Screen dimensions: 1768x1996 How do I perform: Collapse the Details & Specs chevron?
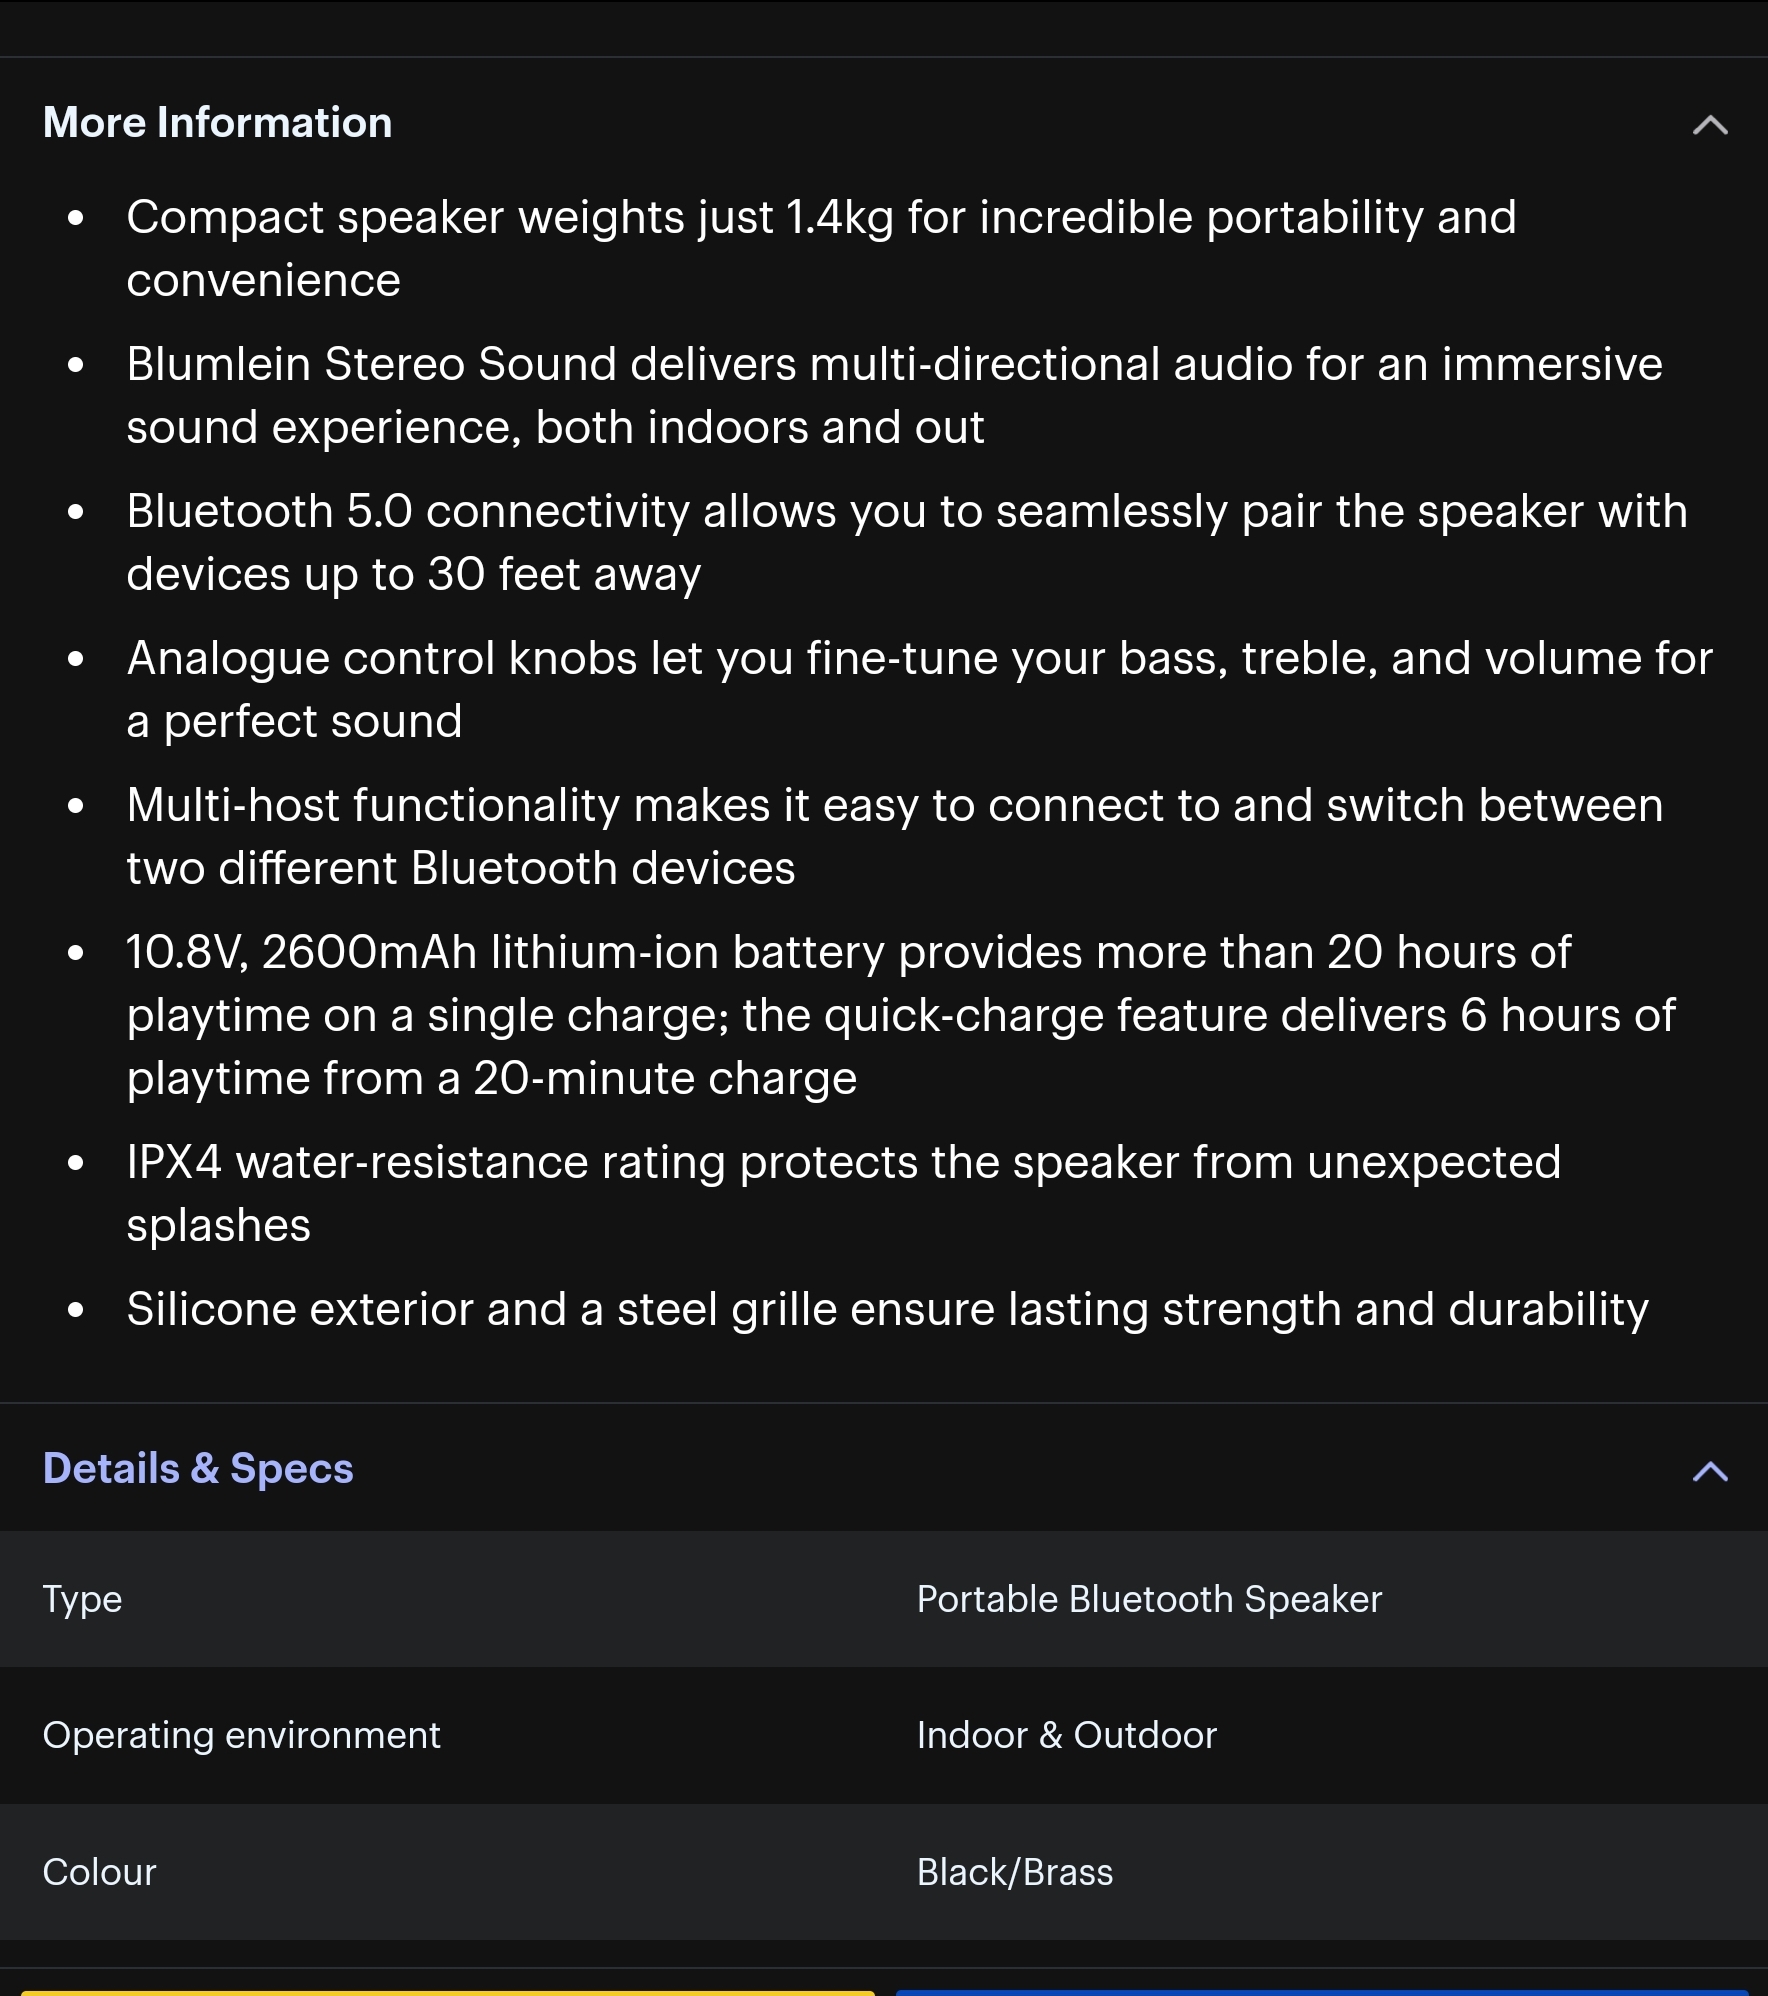pyautogui.click(x=1710, y=1471)
